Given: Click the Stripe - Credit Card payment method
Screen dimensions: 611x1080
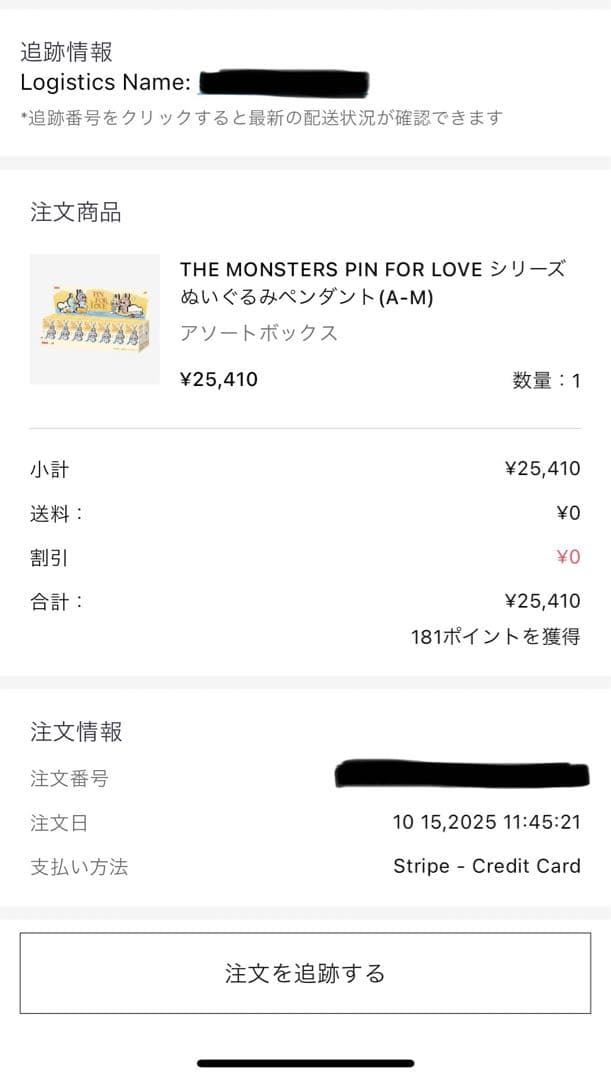Looking at the screenshot, I should 487,866.
